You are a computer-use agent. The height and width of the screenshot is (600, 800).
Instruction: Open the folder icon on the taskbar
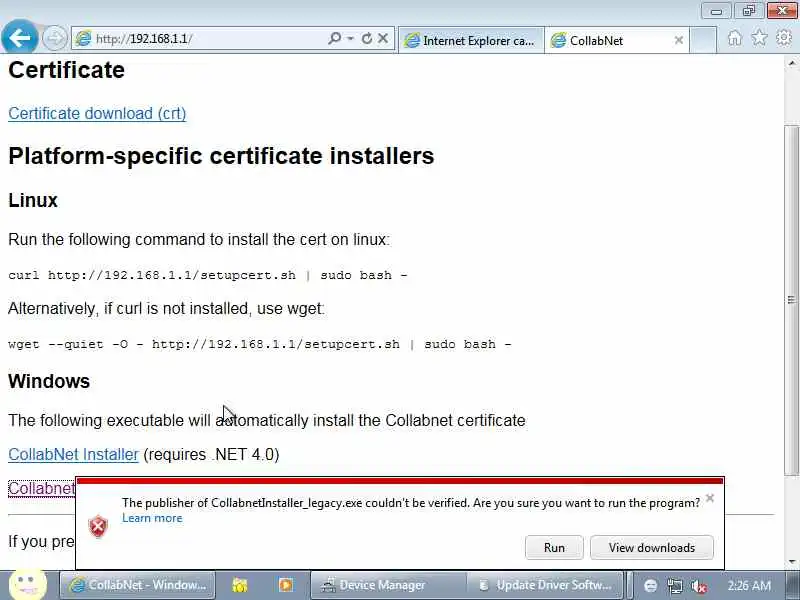[x=240, y=585]
